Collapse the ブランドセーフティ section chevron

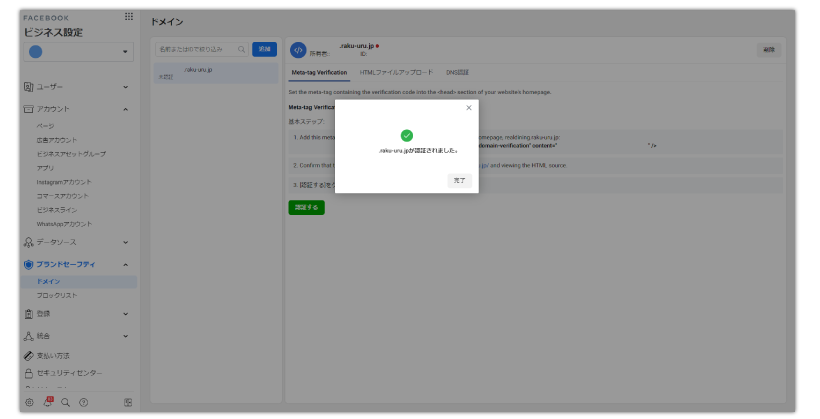(x=126, y=265)
